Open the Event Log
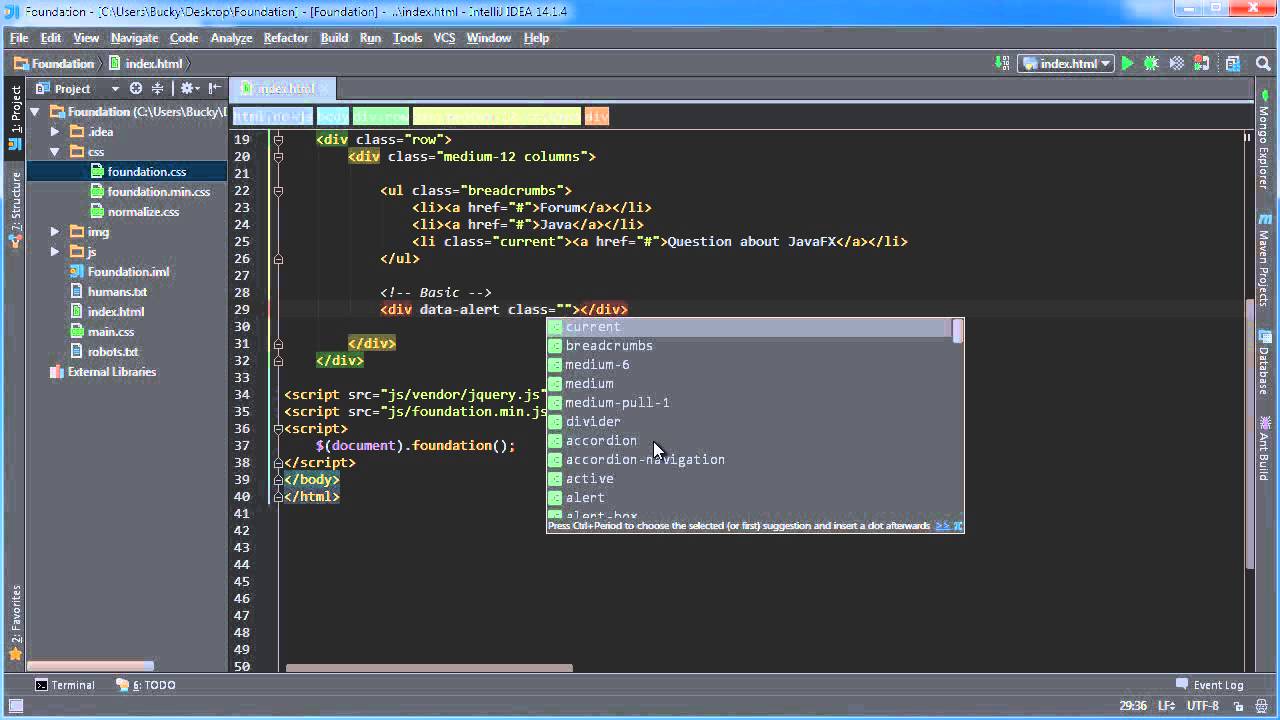 1209,685
